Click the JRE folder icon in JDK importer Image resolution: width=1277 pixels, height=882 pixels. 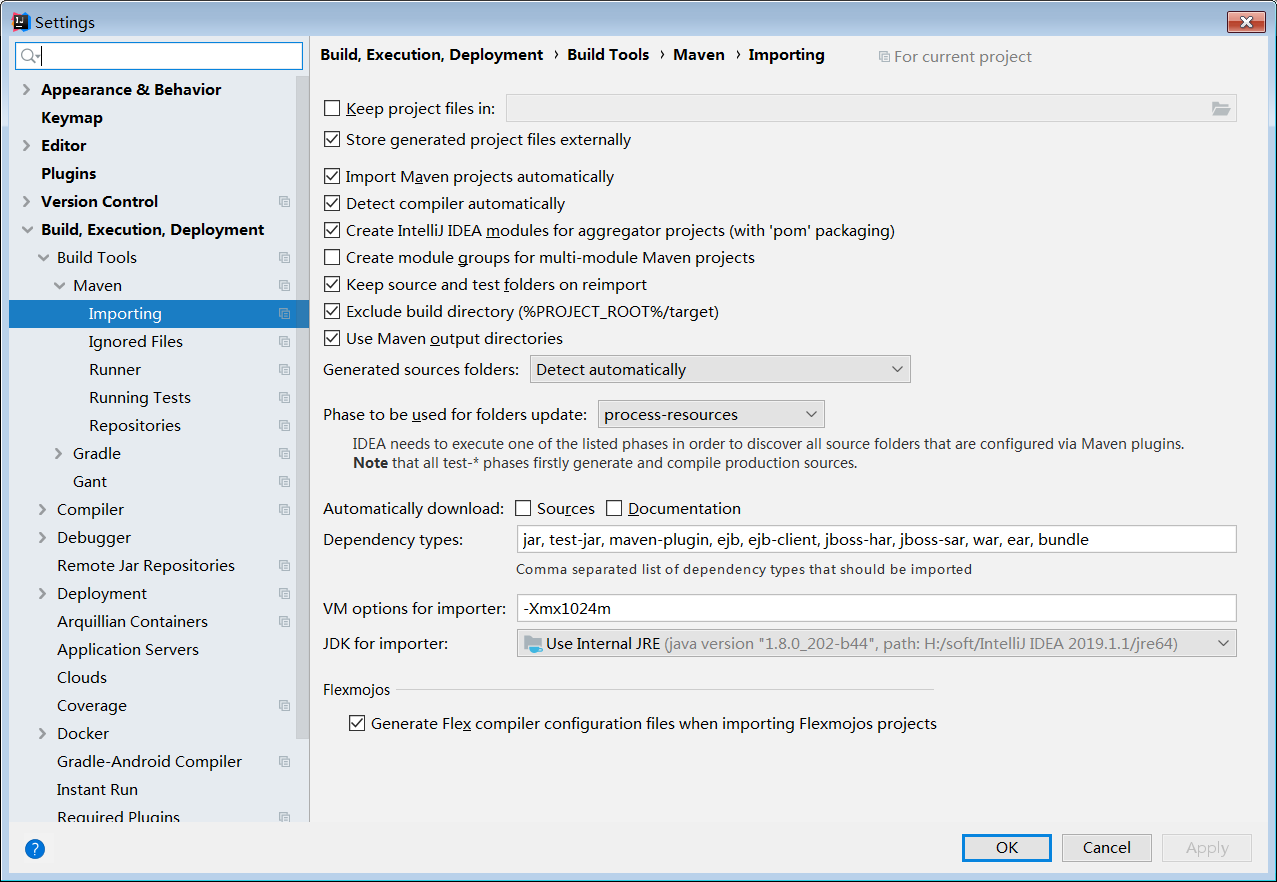tap(533, 643)
